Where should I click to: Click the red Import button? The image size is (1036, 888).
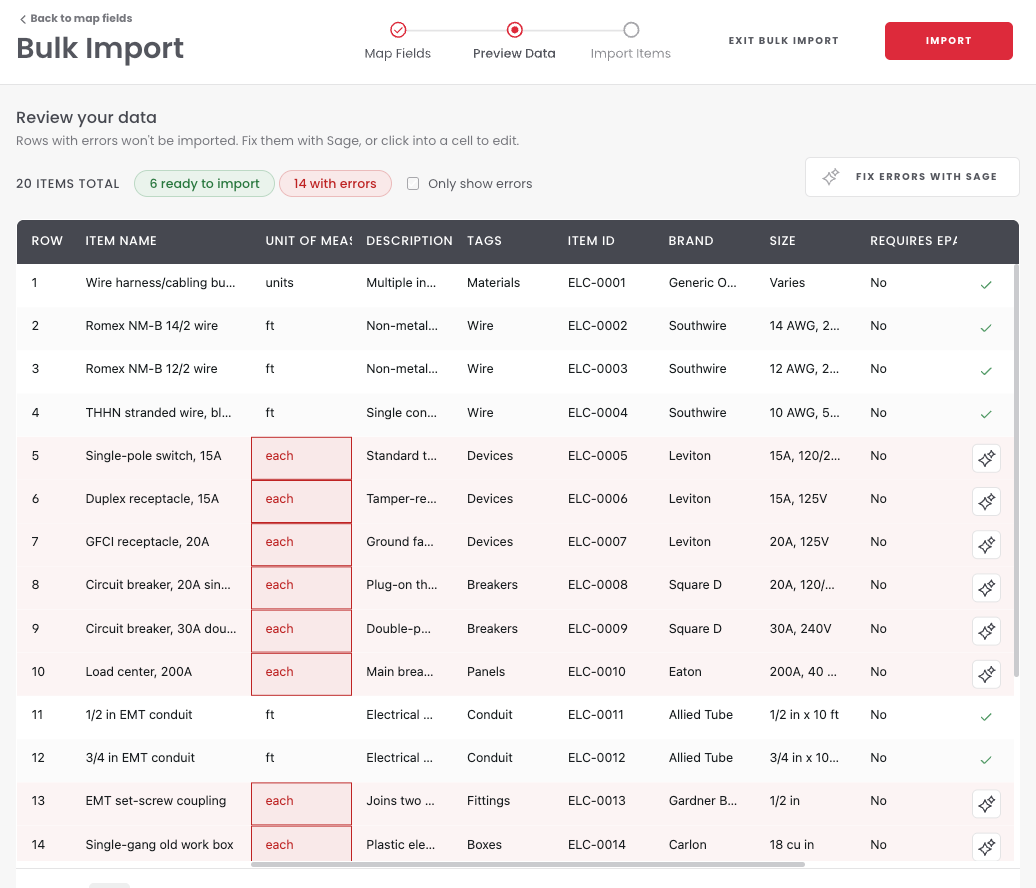(x=948, y=41)
